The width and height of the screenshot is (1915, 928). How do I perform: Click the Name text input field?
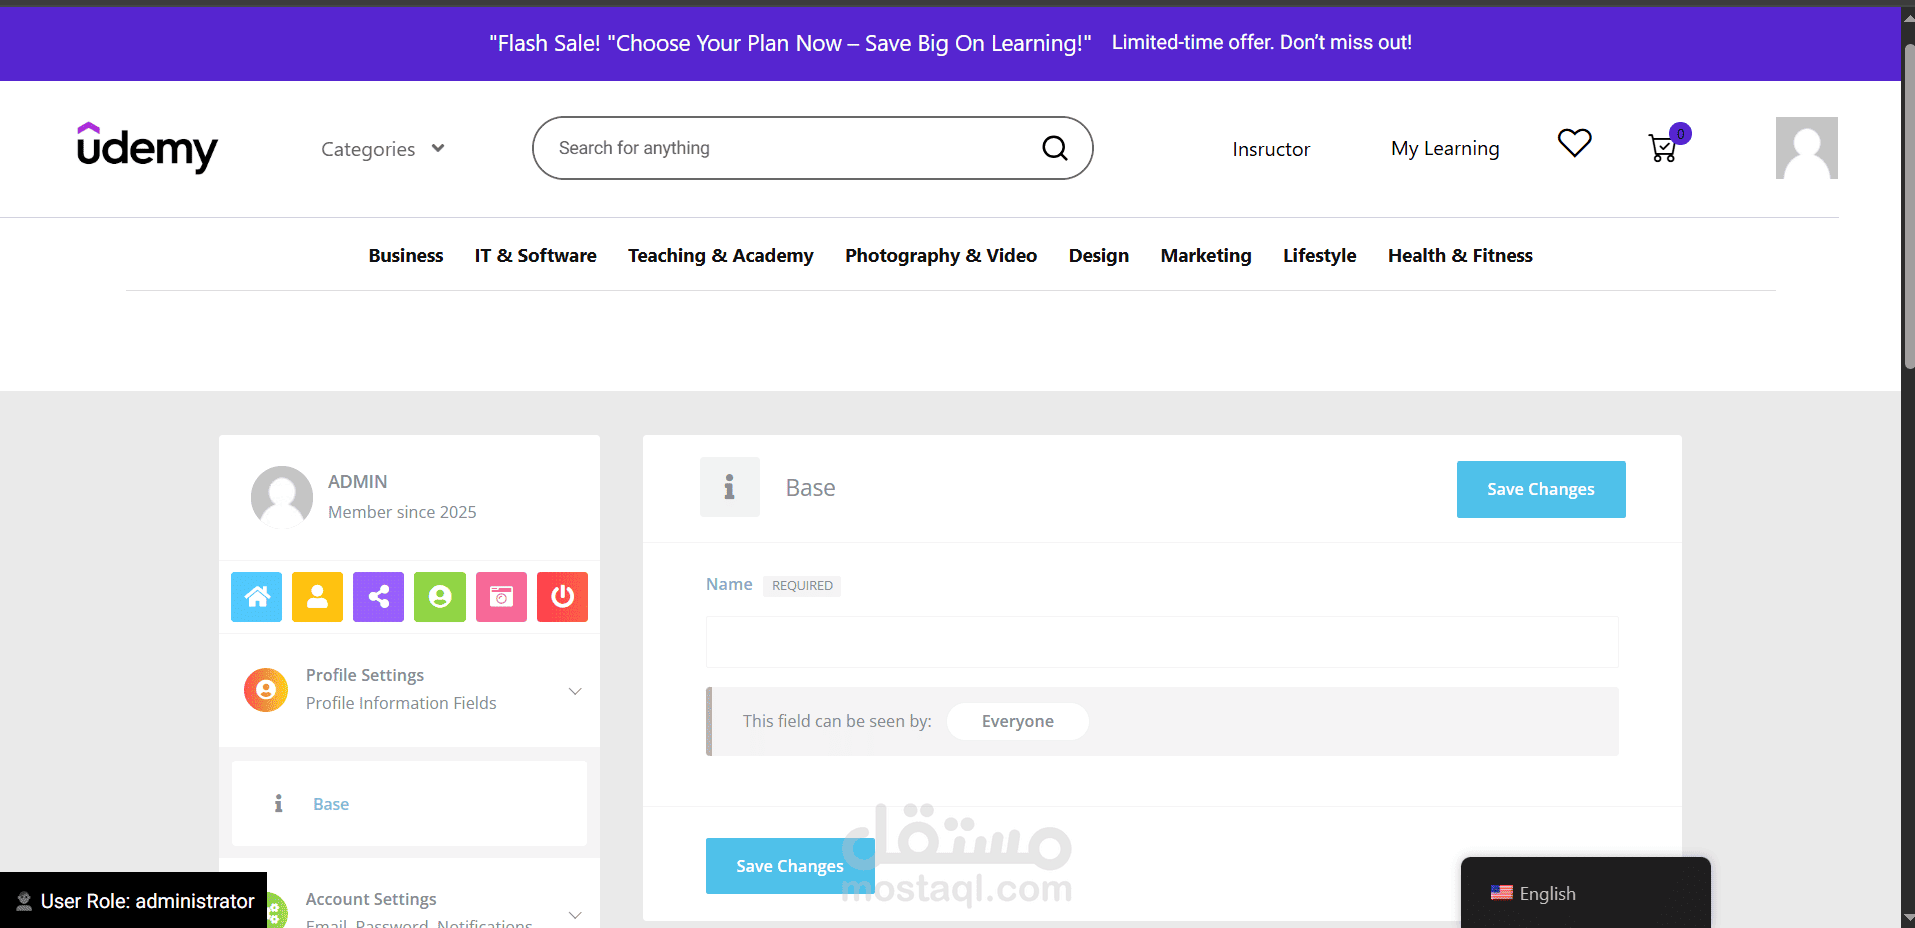(1162, 642)
